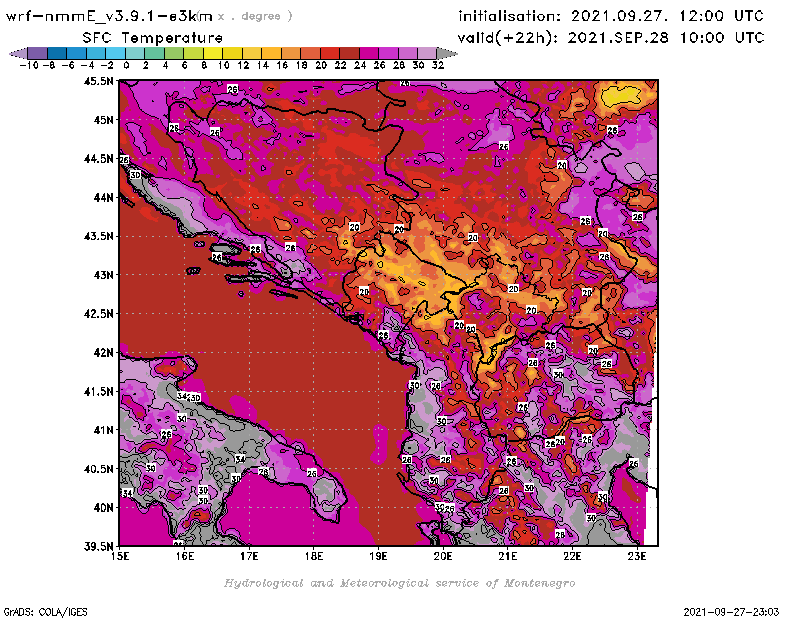Image resolution: width=800 pixels, height=618 pixels.
Task: Click the '15E' longitude label
Action: (x=120, y=556)
